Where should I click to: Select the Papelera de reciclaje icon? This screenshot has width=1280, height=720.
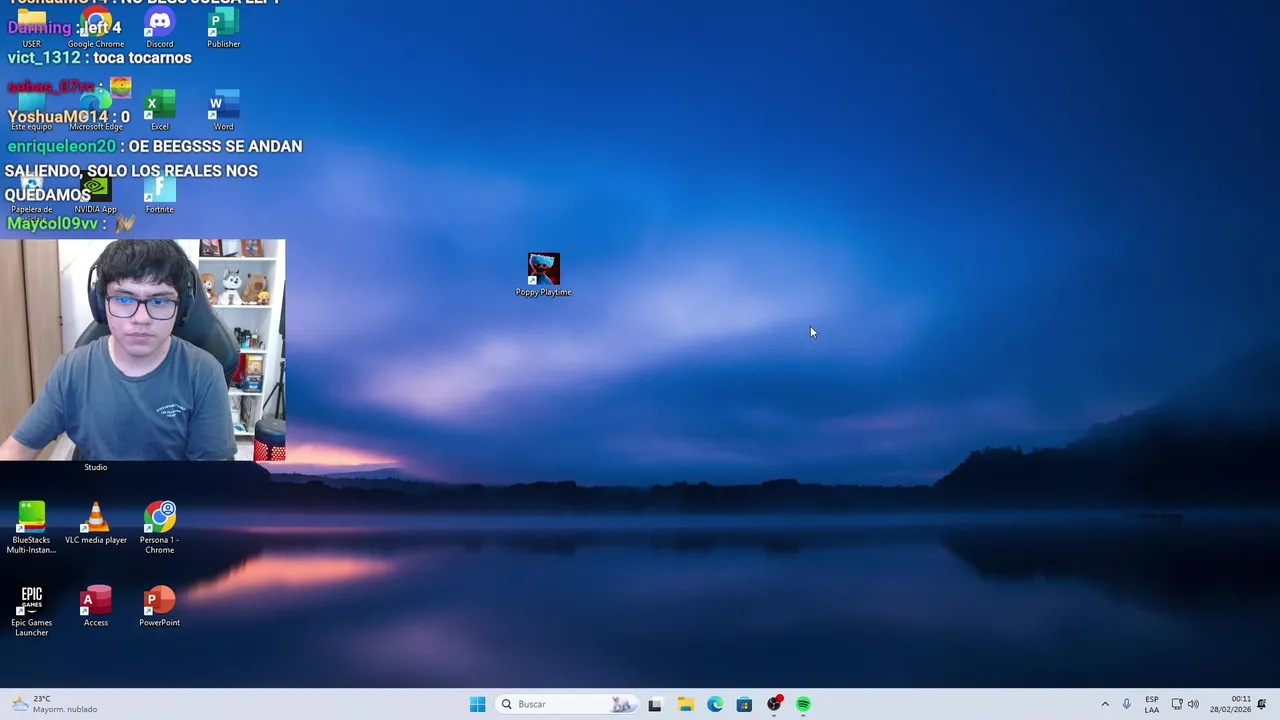[x=32, y=197]
